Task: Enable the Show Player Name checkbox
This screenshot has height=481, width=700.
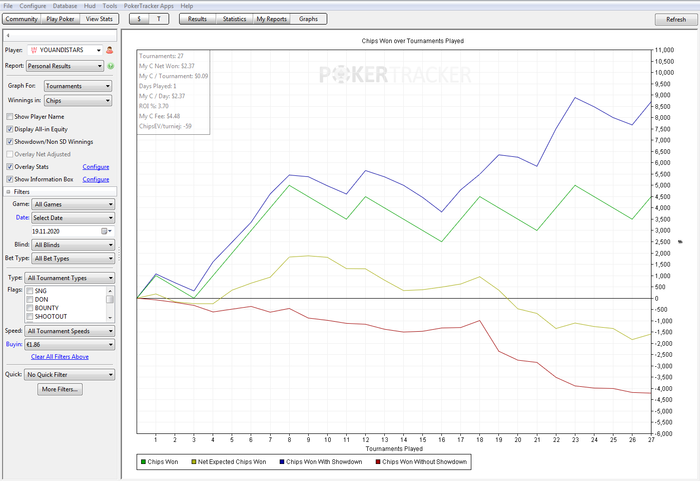Action: [x=10, y=117]
